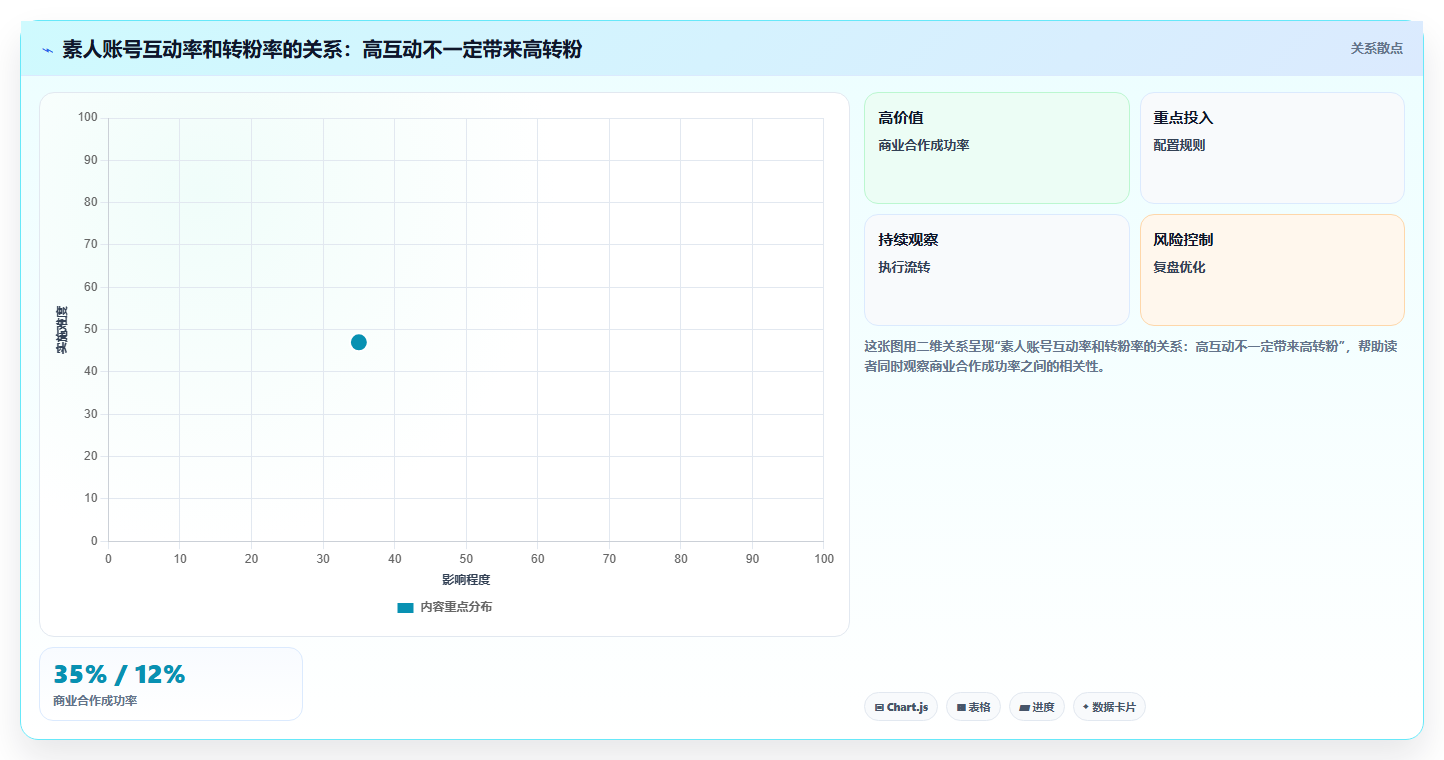1444x760 pixels.
Task: Toggle the 内容重点分布 legend swatch
Action: click(x=405, y=607)
